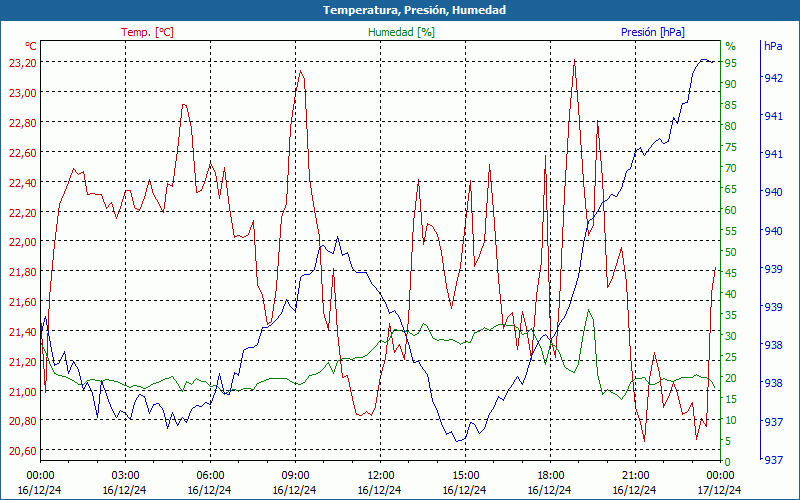Select the blue "Presión [hPa]" legend label
Viewport: 800px width, 500px height.
(x=653, y=32)
